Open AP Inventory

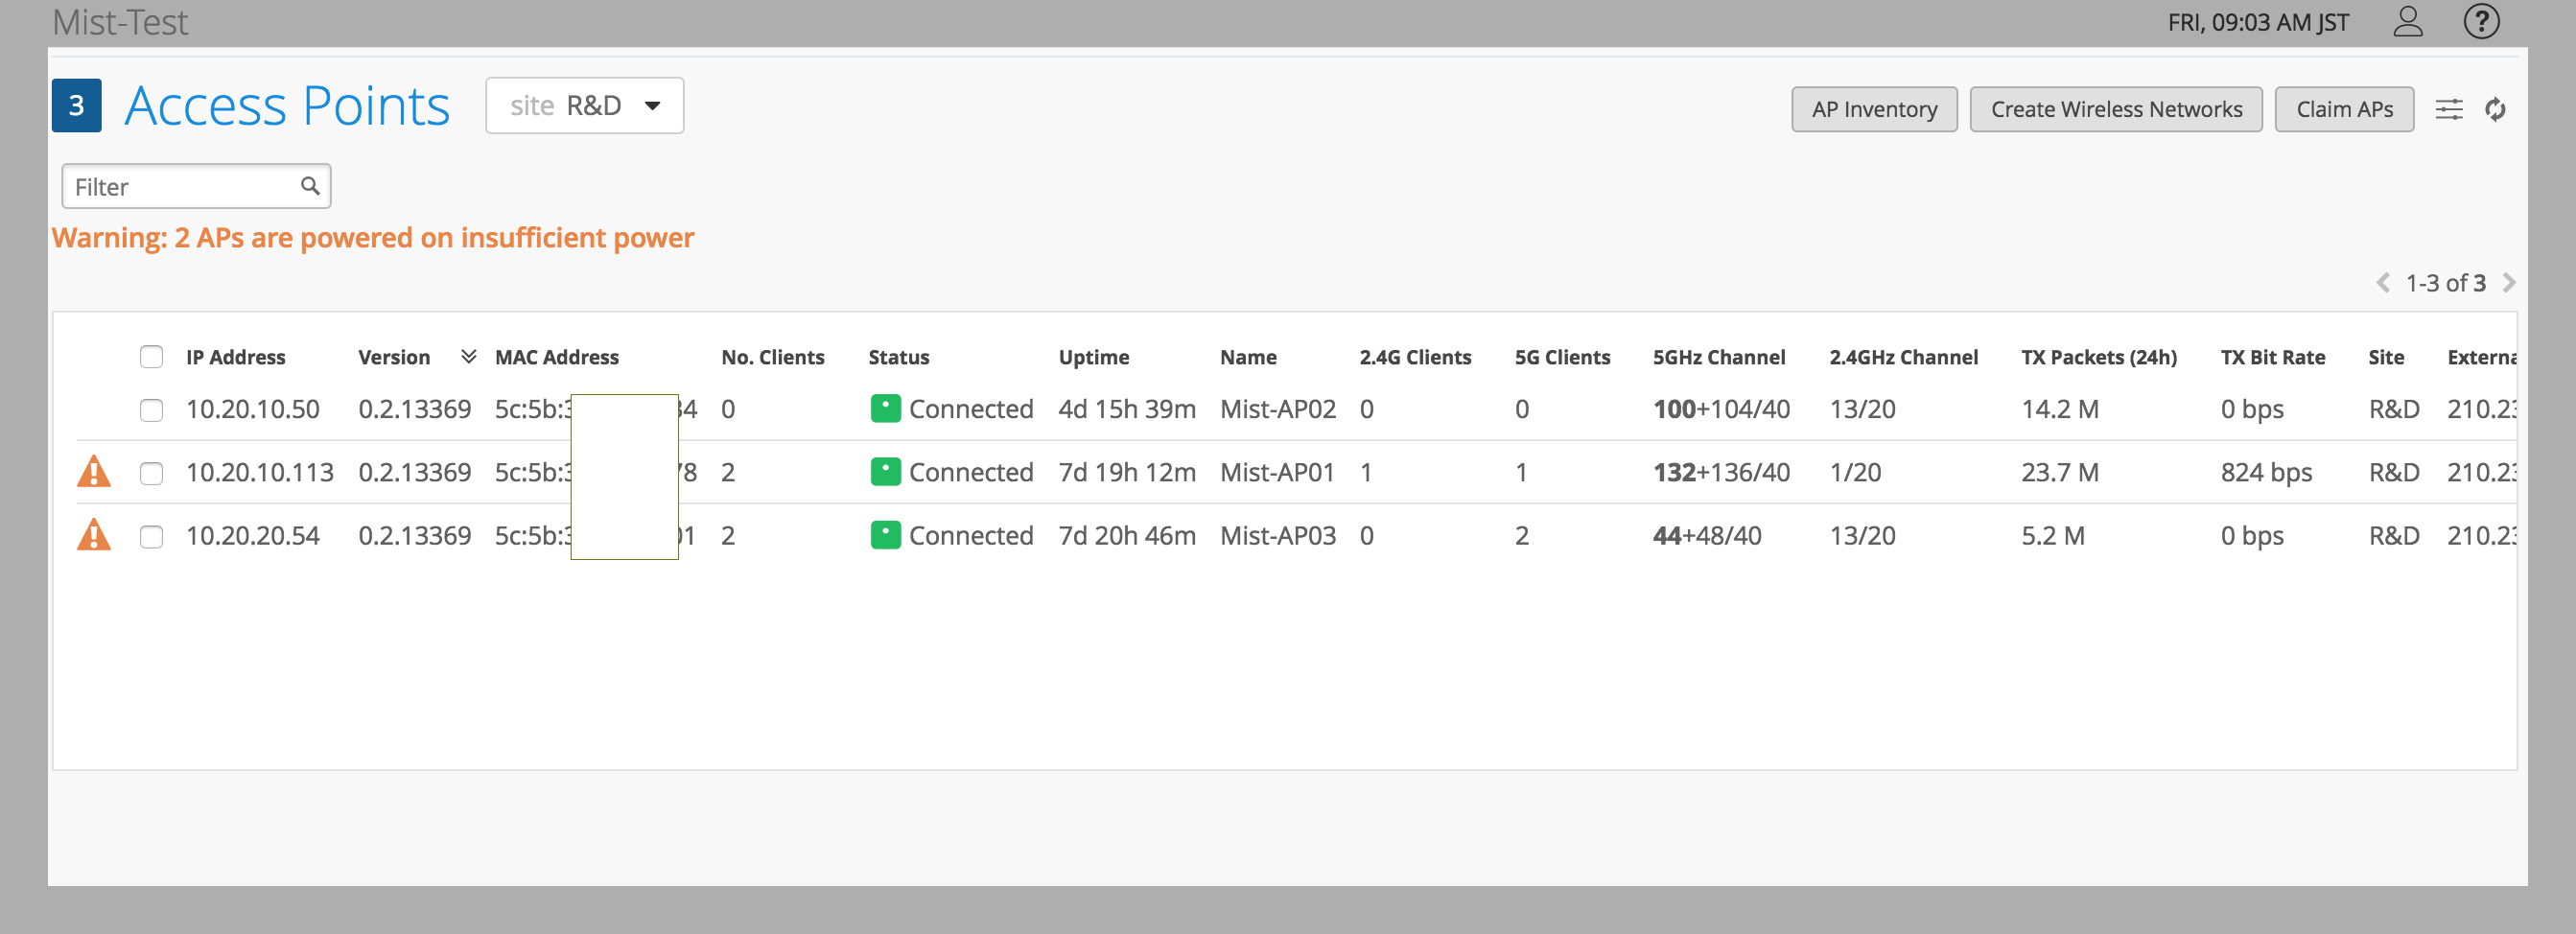coord(1873,109)
